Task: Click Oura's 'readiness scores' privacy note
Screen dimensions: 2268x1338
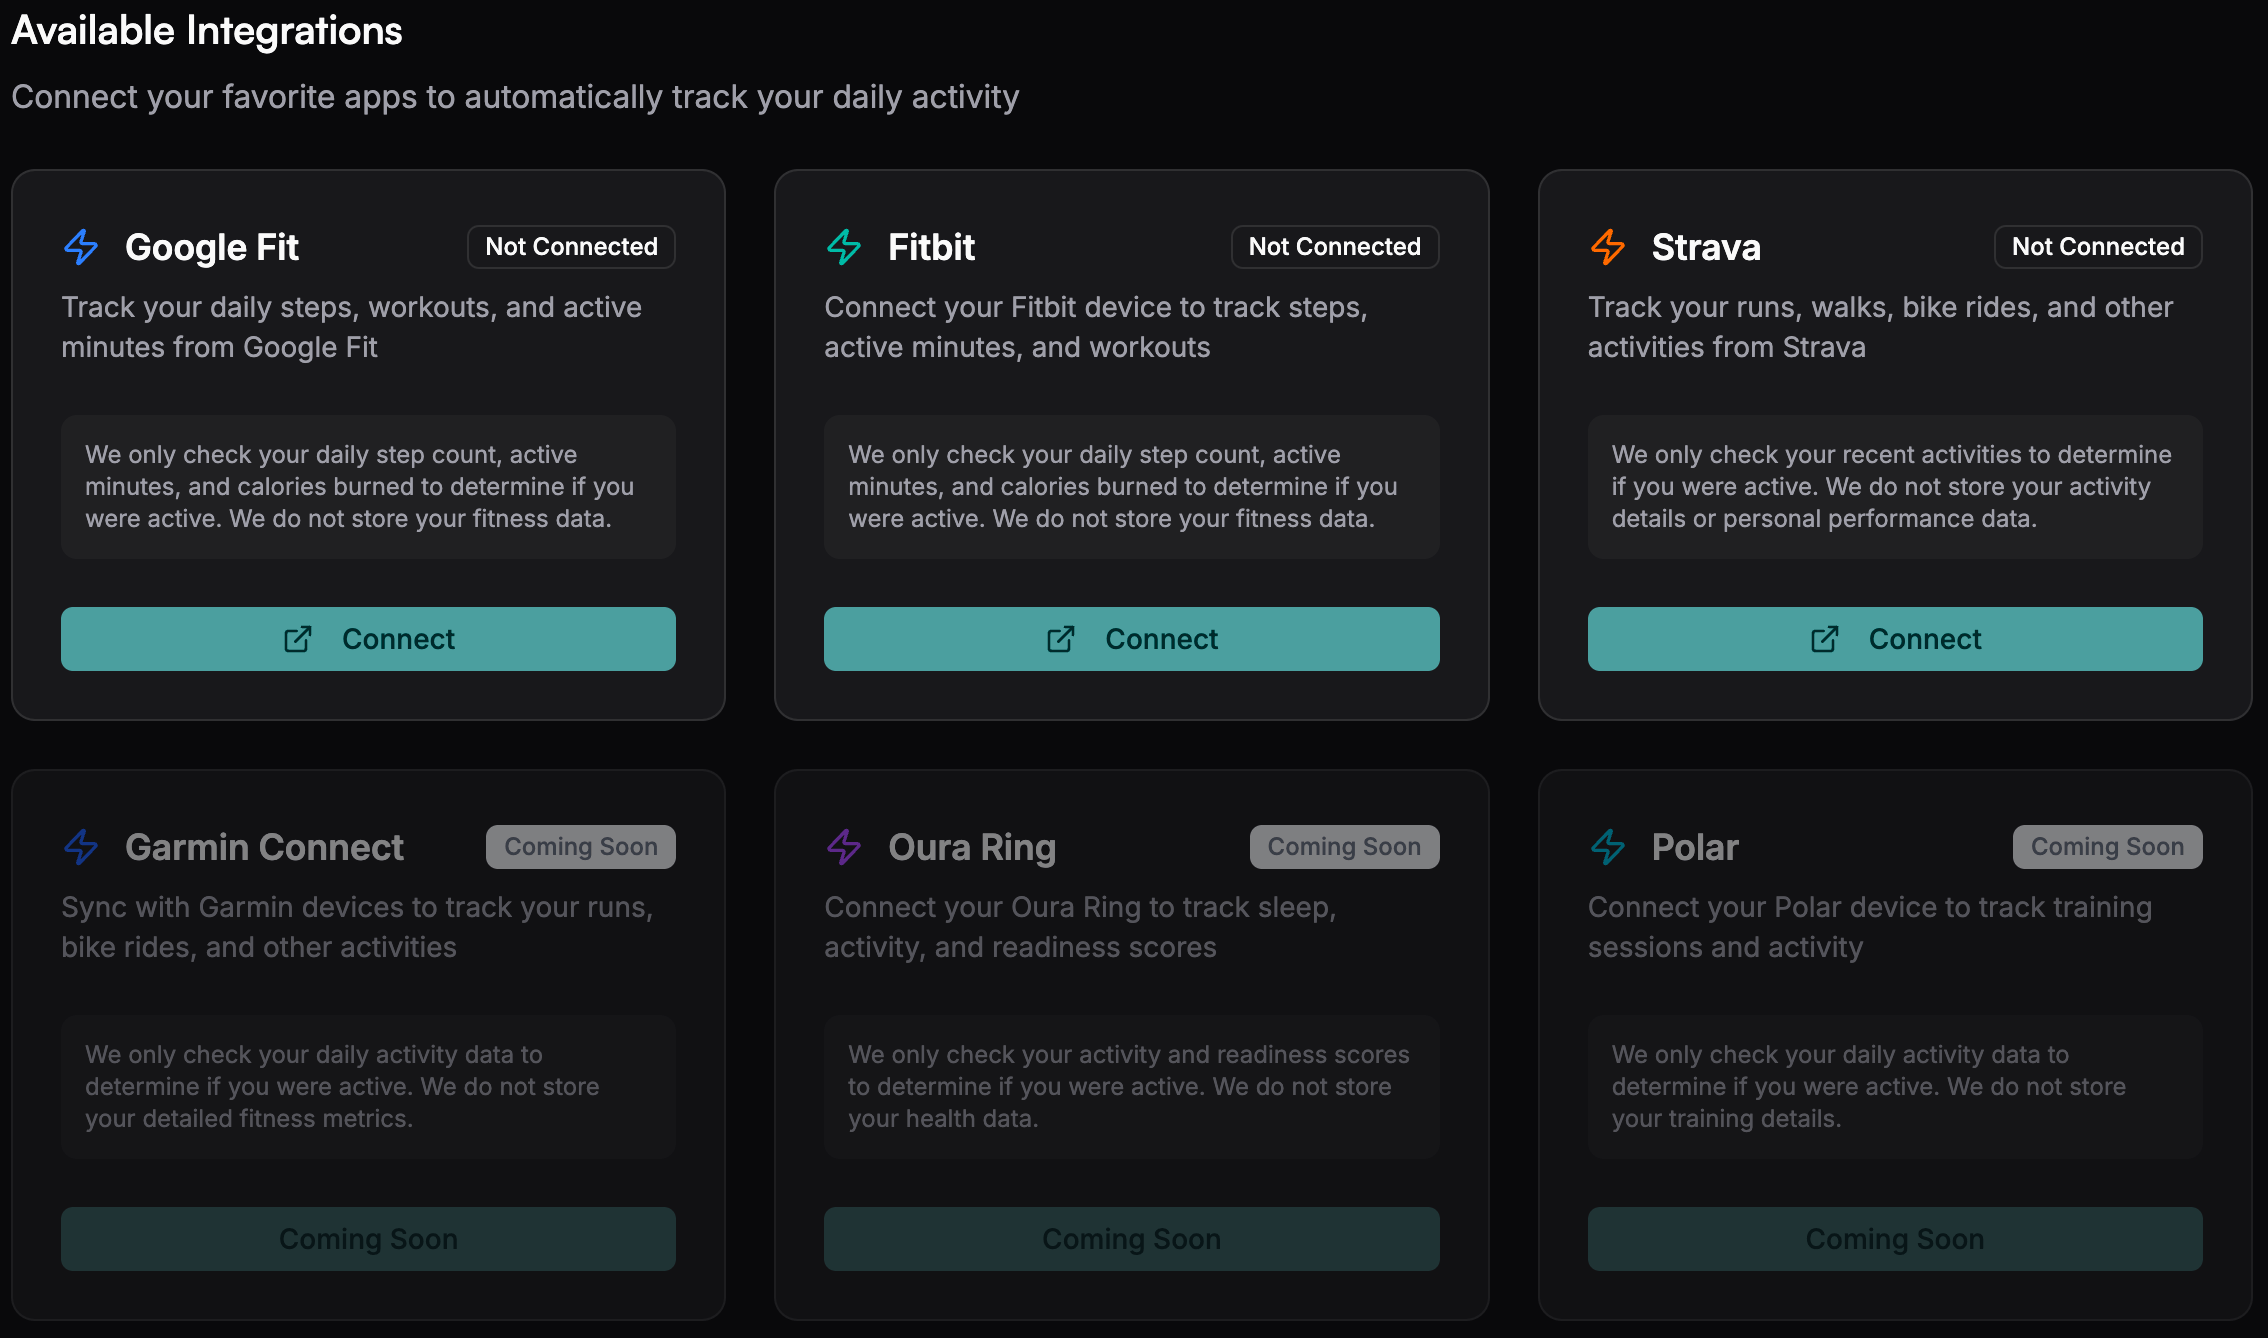Action: point(1132,1087)
